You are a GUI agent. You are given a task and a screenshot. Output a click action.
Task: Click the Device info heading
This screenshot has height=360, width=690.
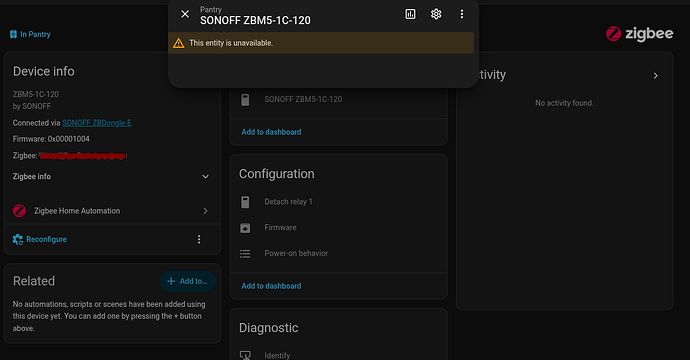(44, 71)
